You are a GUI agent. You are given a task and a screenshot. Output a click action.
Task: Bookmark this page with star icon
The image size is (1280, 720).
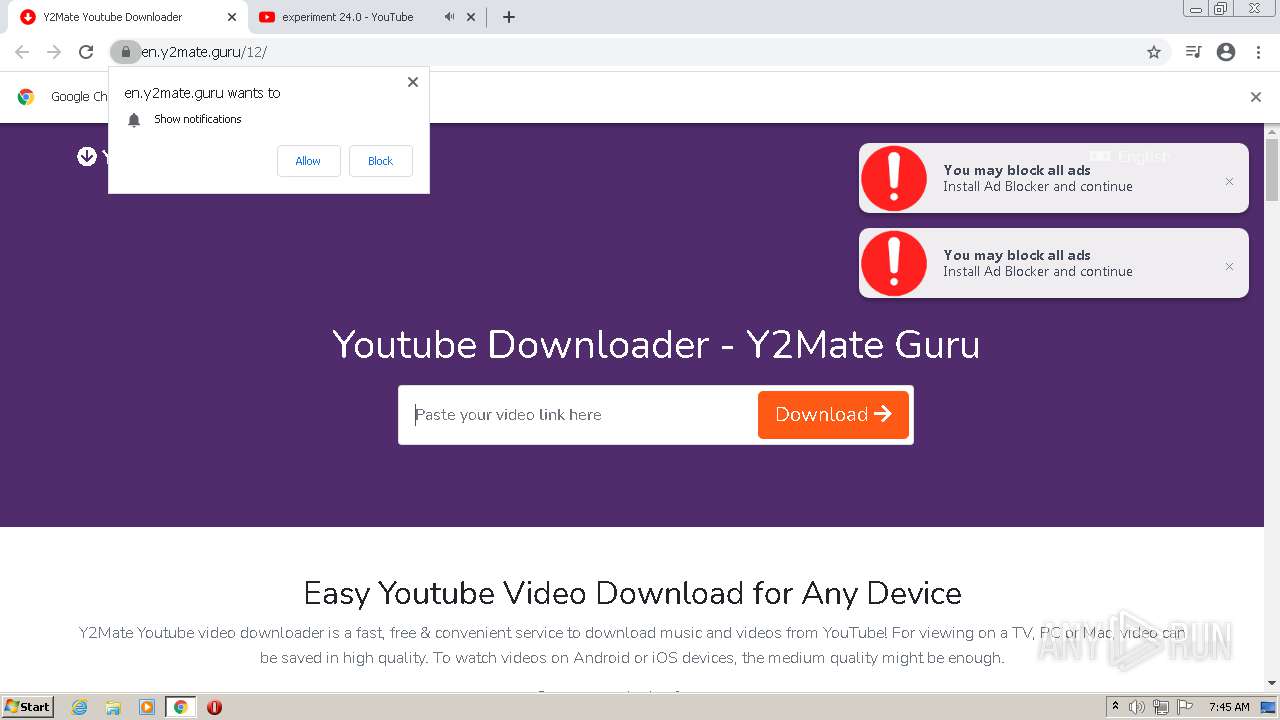pos(1154,52)
